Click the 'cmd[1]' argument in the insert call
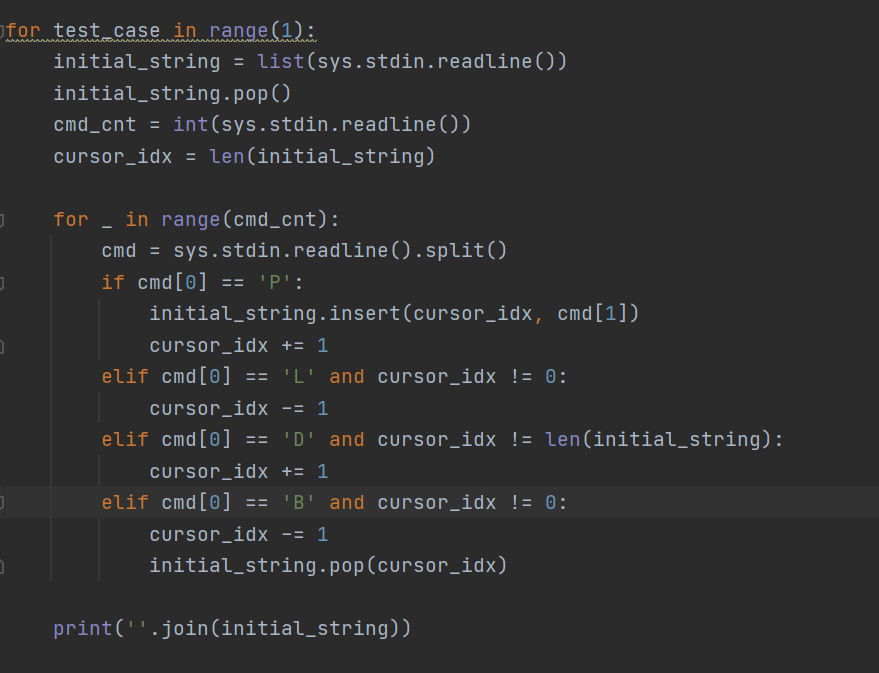 click(592, 313)
